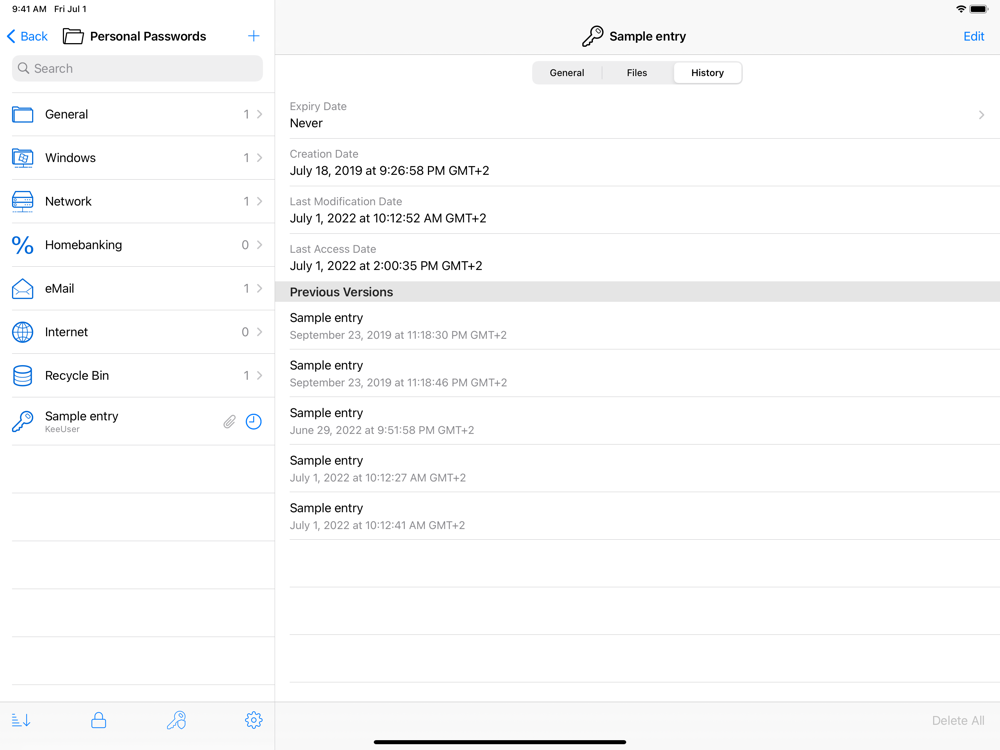Screen dimensions: 1000x750
Task: Open settings via the gear icon
Action: (x=254, y=721)
